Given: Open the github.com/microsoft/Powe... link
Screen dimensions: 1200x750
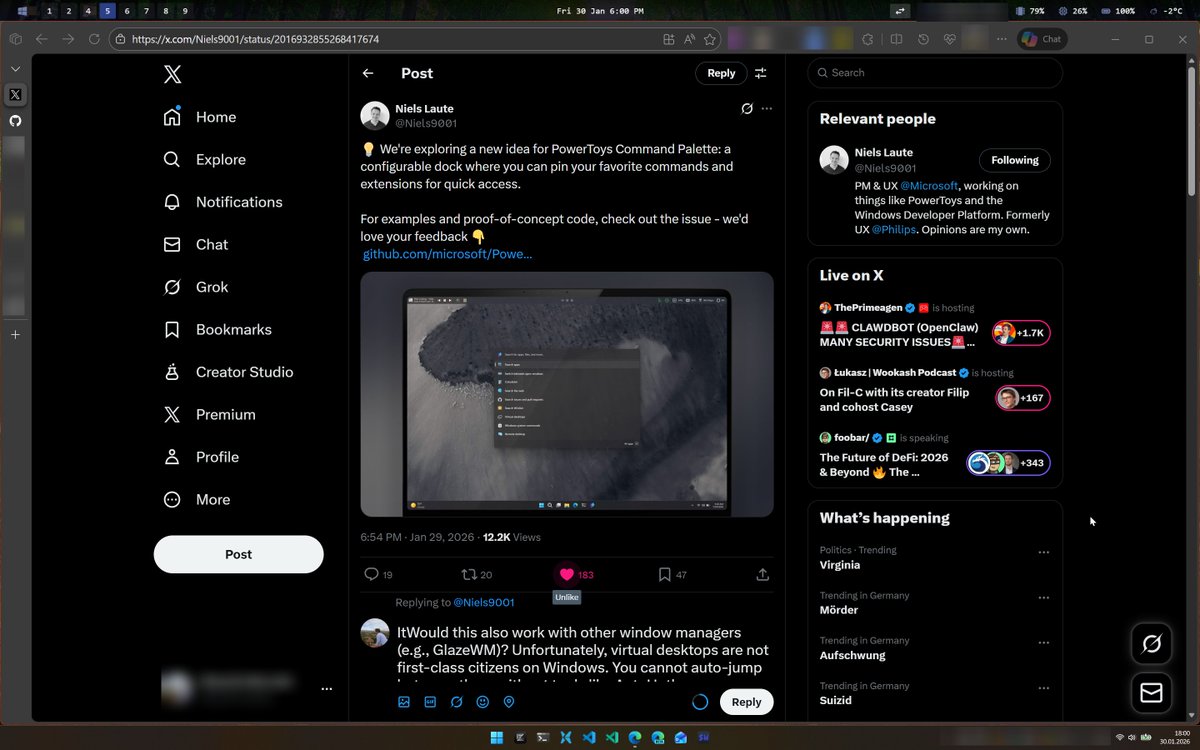Looking at the screenshot, I should click(447, 254).
